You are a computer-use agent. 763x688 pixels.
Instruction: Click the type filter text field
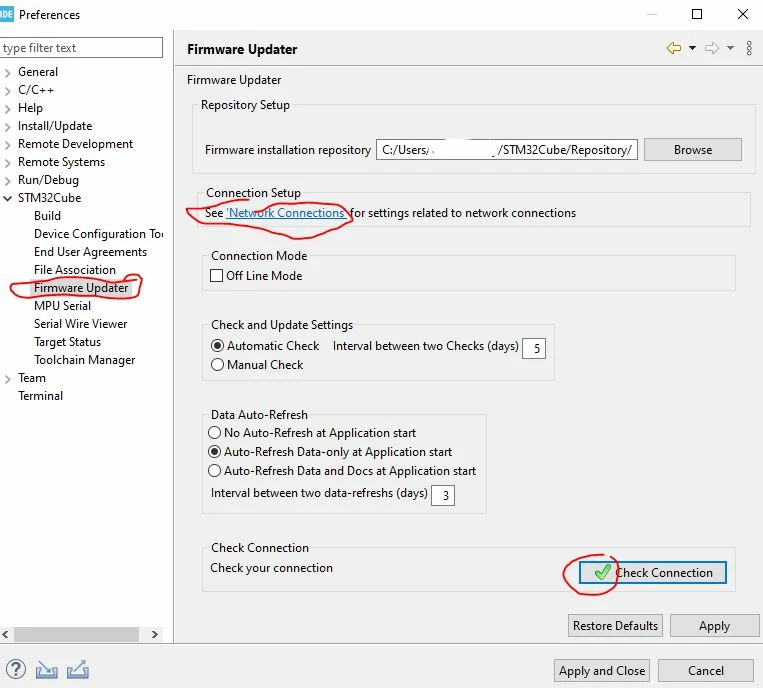pos(81,48)
